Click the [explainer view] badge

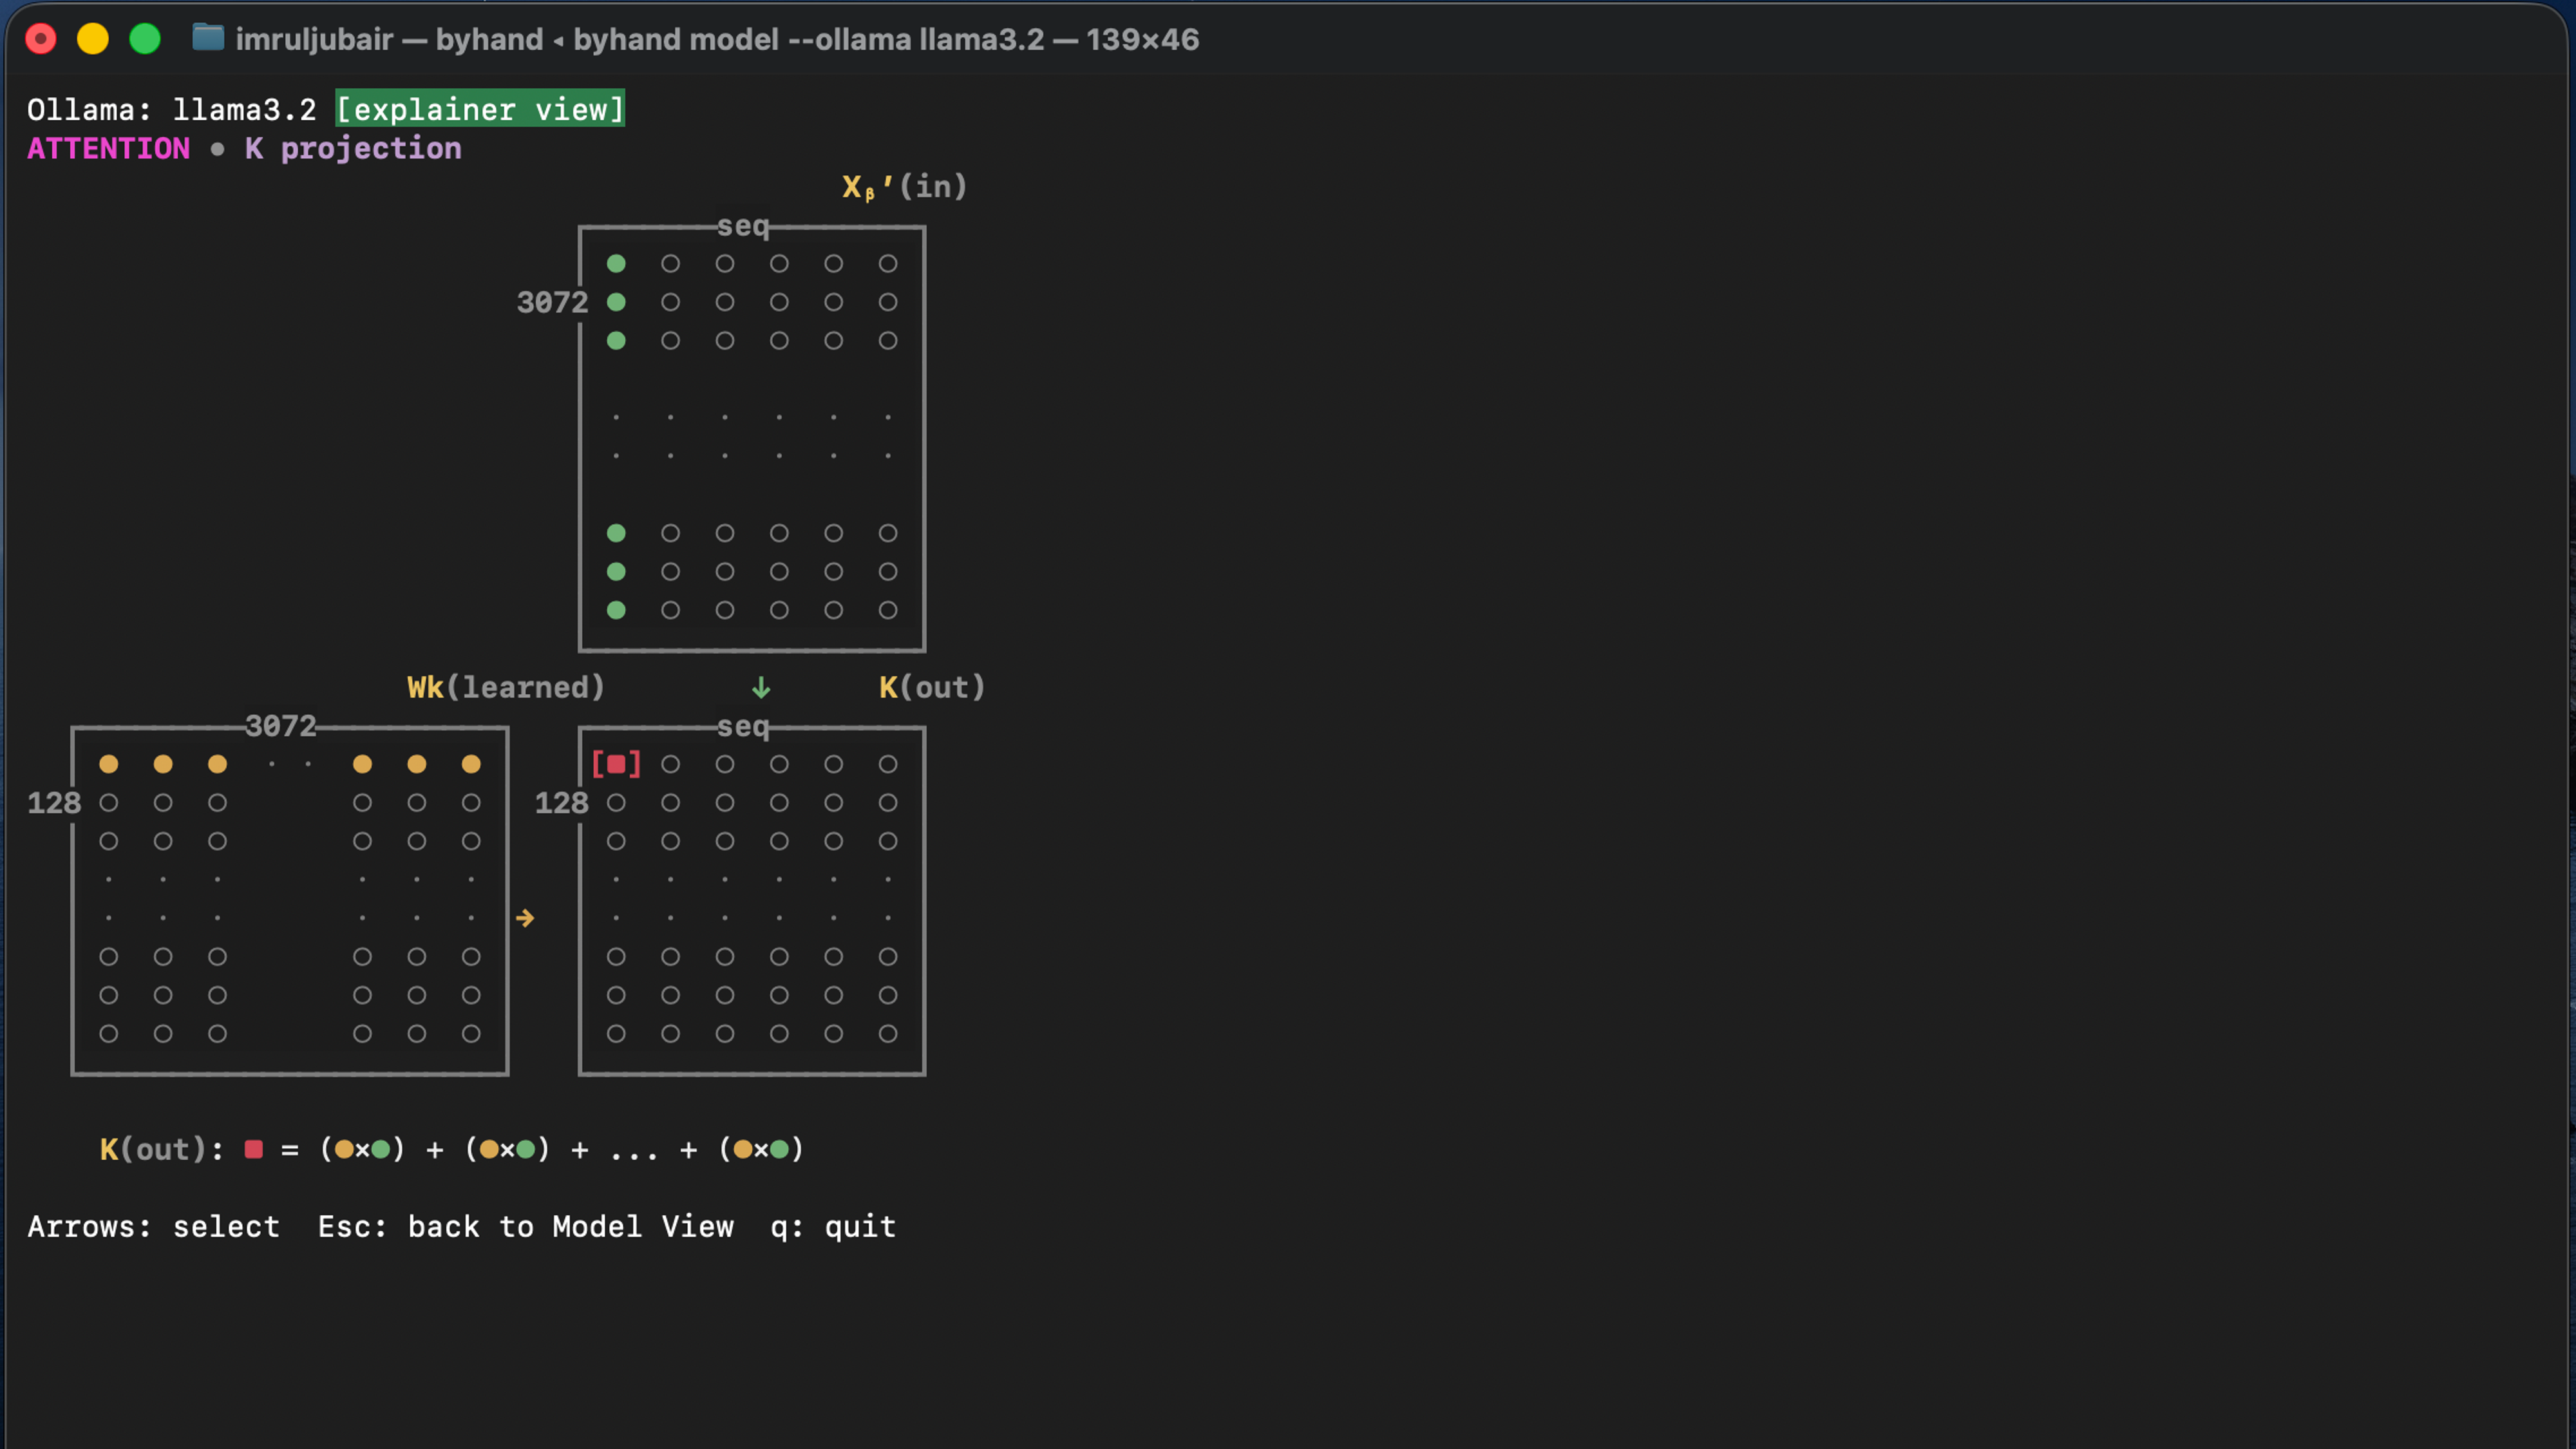coord(480,109)
